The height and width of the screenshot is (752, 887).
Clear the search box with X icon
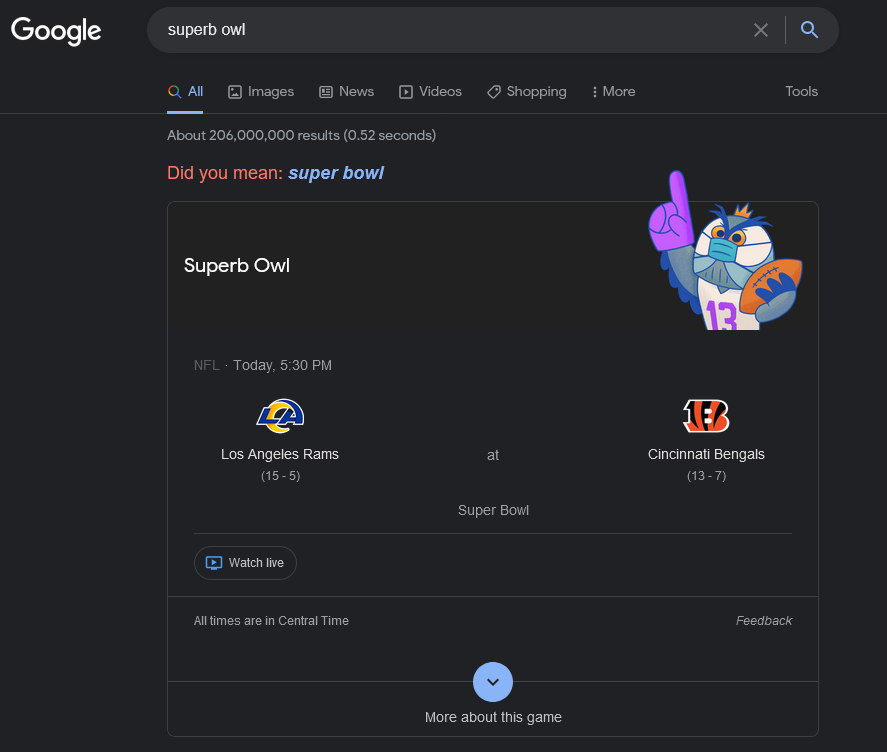tap(761, 30)
